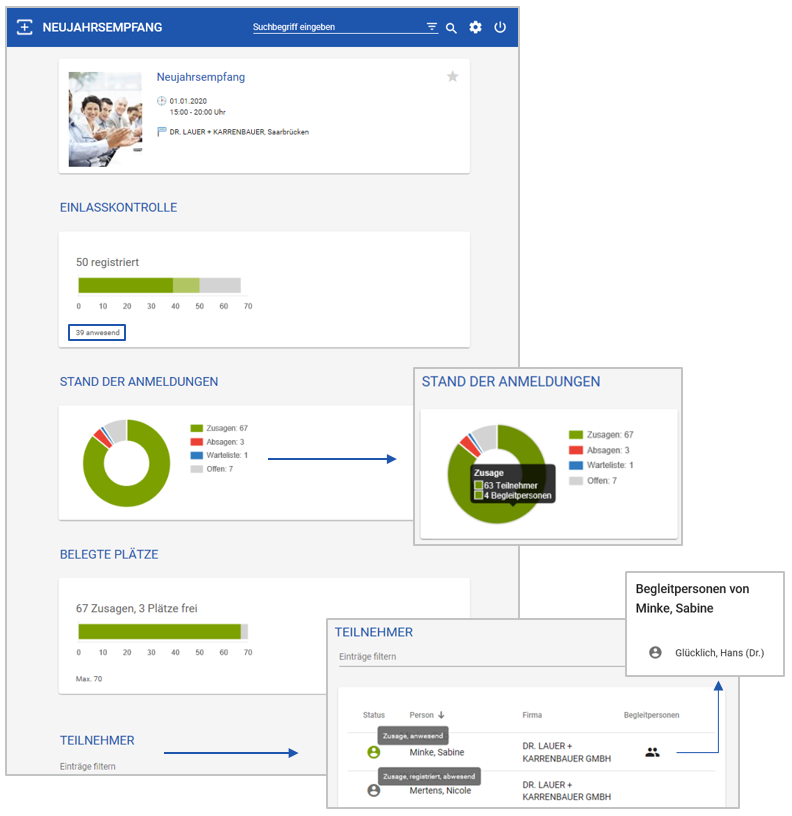Click gray status icon of Mertens, Nicole
The image size is (792, 816).
tap(374, 790)
